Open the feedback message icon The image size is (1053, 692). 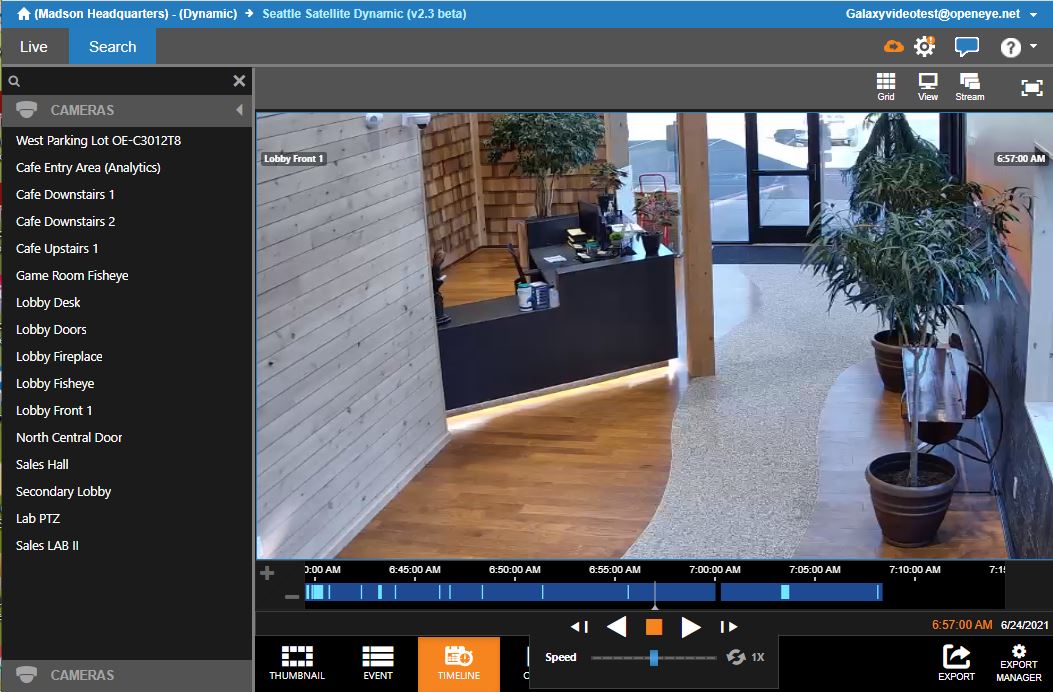tap(966, 46)
